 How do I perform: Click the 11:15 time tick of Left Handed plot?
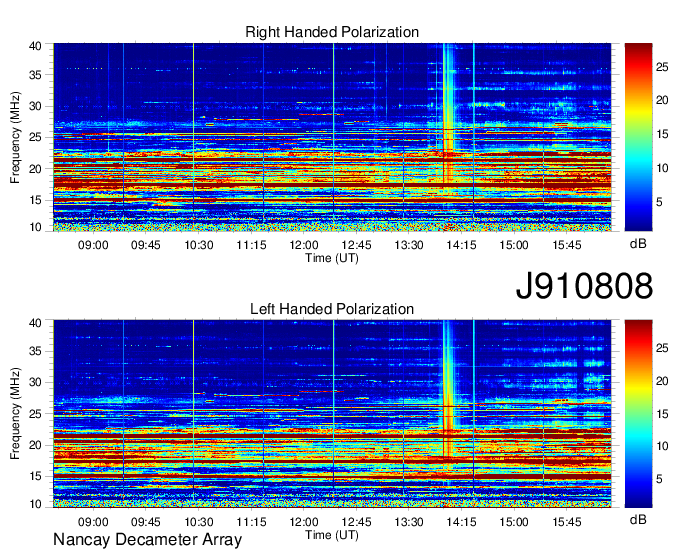point(251,522)
